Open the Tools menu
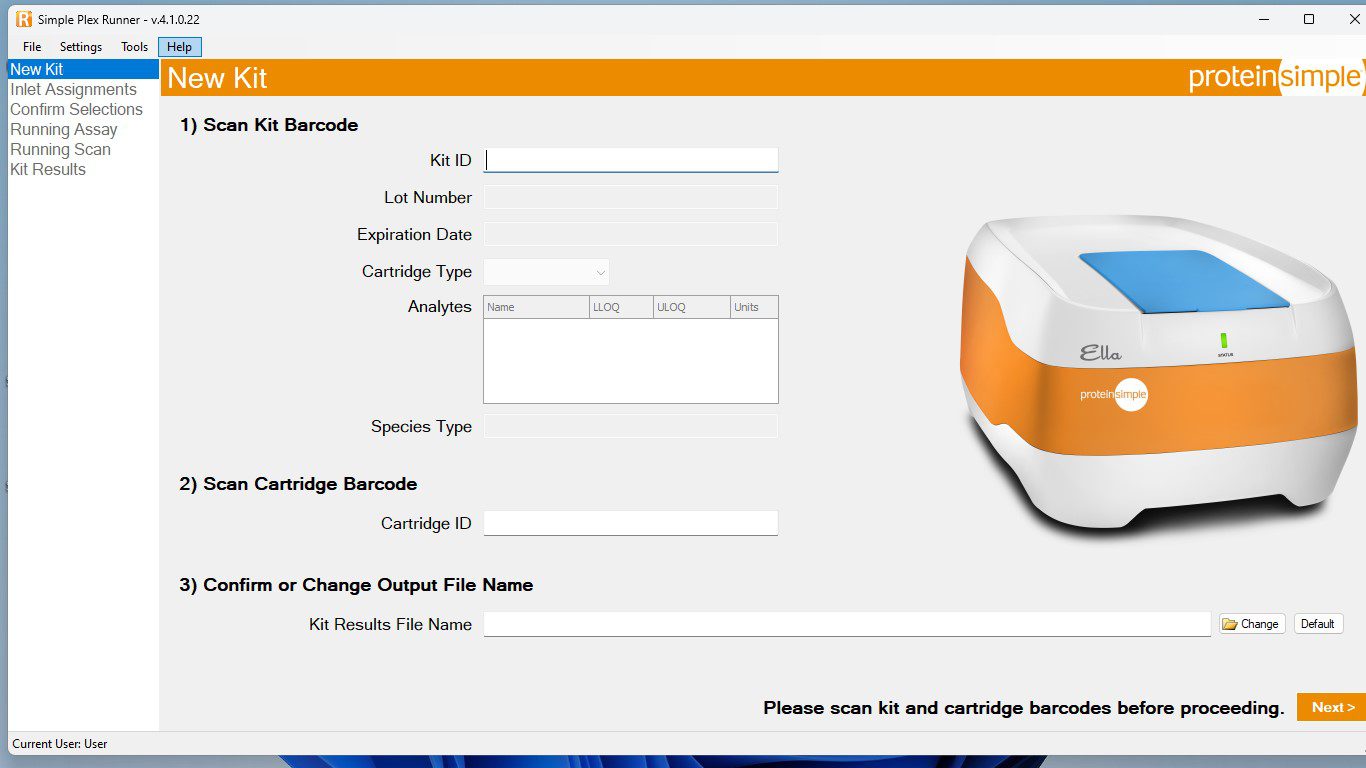 coord(133,46)
